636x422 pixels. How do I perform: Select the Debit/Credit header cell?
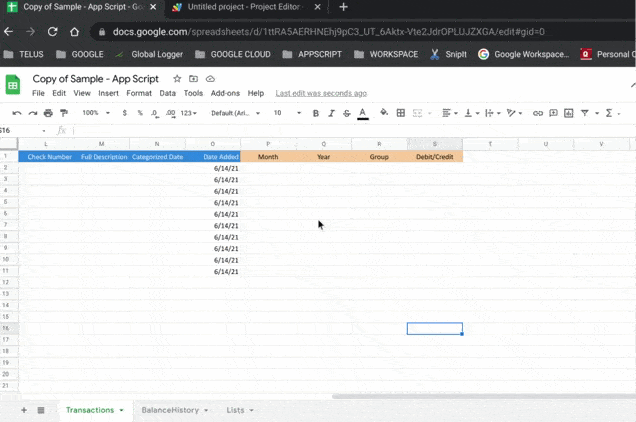point(434,157)
